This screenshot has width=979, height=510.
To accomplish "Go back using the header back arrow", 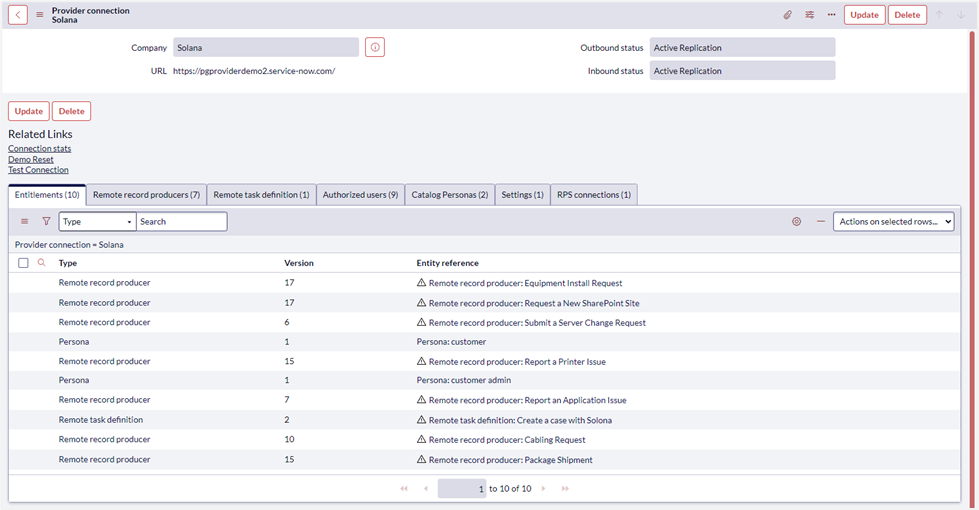I will [x=18, y=15].
